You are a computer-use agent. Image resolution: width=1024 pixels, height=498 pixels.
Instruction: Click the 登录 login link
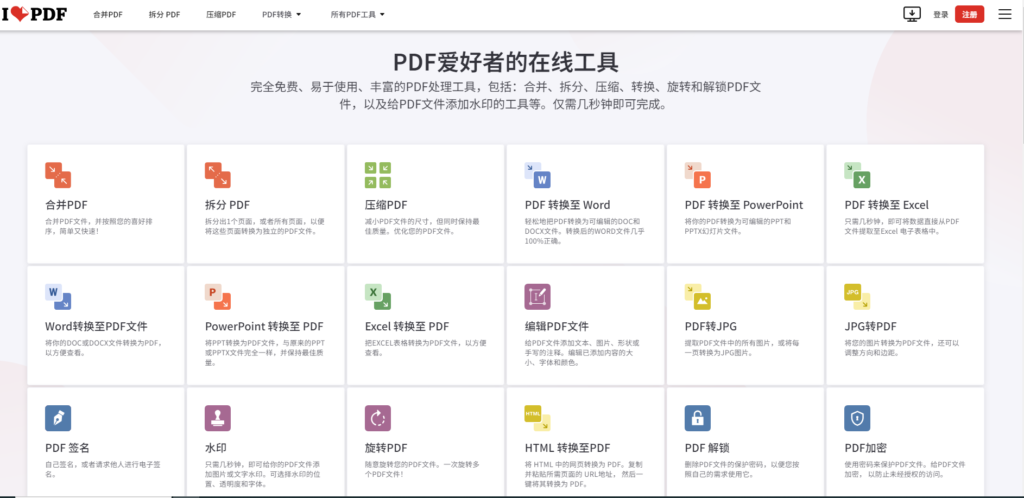click(940, 14)
